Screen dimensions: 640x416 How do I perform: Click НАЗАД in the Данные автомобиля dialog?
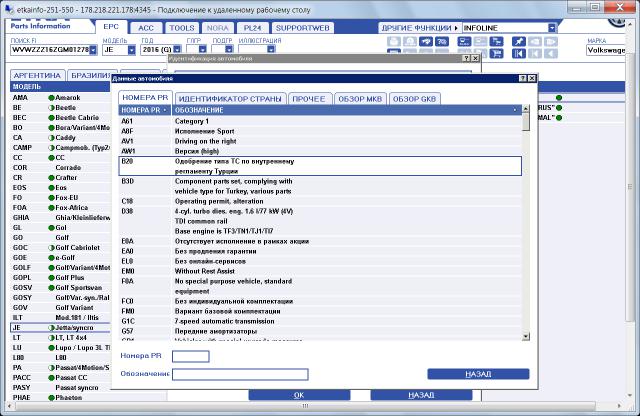[x=478, y=374]
